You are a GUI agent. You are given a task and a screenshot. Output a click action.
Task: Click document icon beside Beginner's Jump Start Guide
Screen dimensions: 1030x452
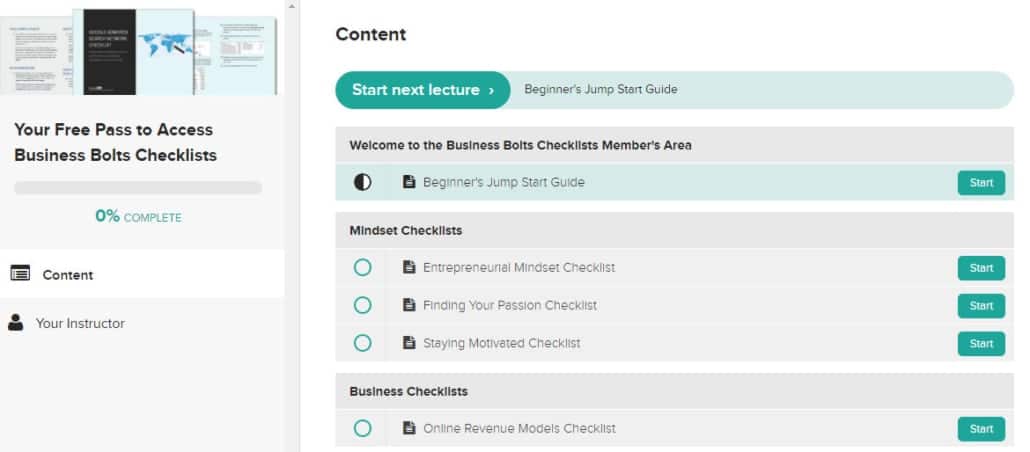click(409, 182)
